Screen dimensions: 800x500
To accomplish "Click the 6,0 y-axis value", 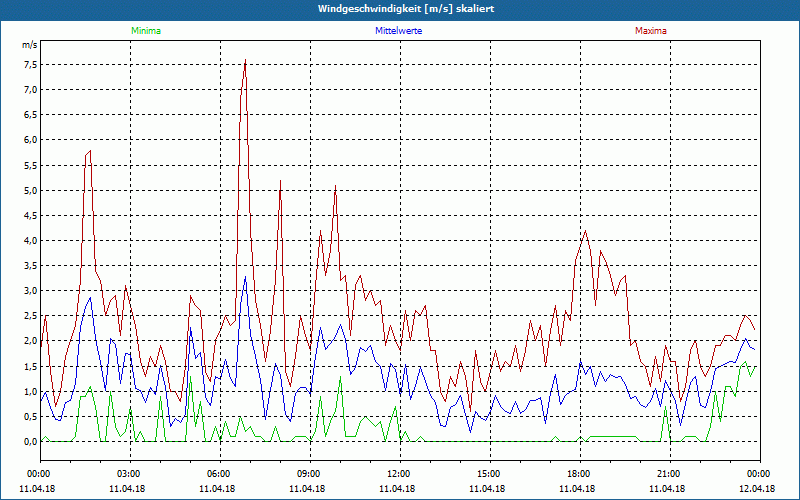I will point(31,140).
